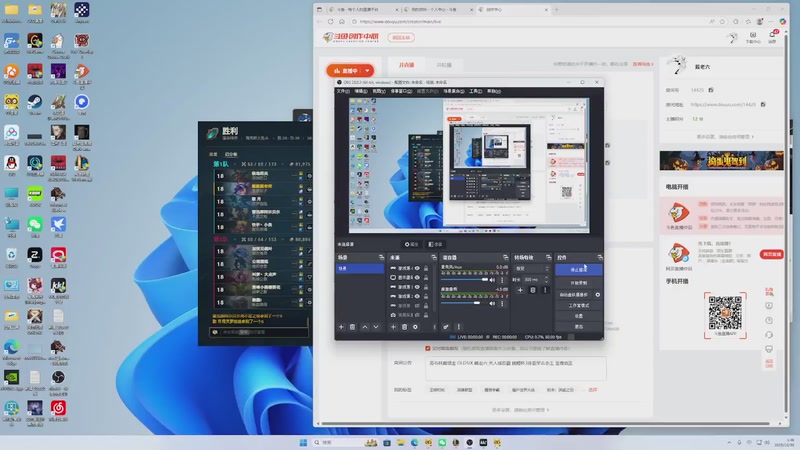Expand the orange live-status button's arrow
800x450 pixels.
click(x=367, y=71)
